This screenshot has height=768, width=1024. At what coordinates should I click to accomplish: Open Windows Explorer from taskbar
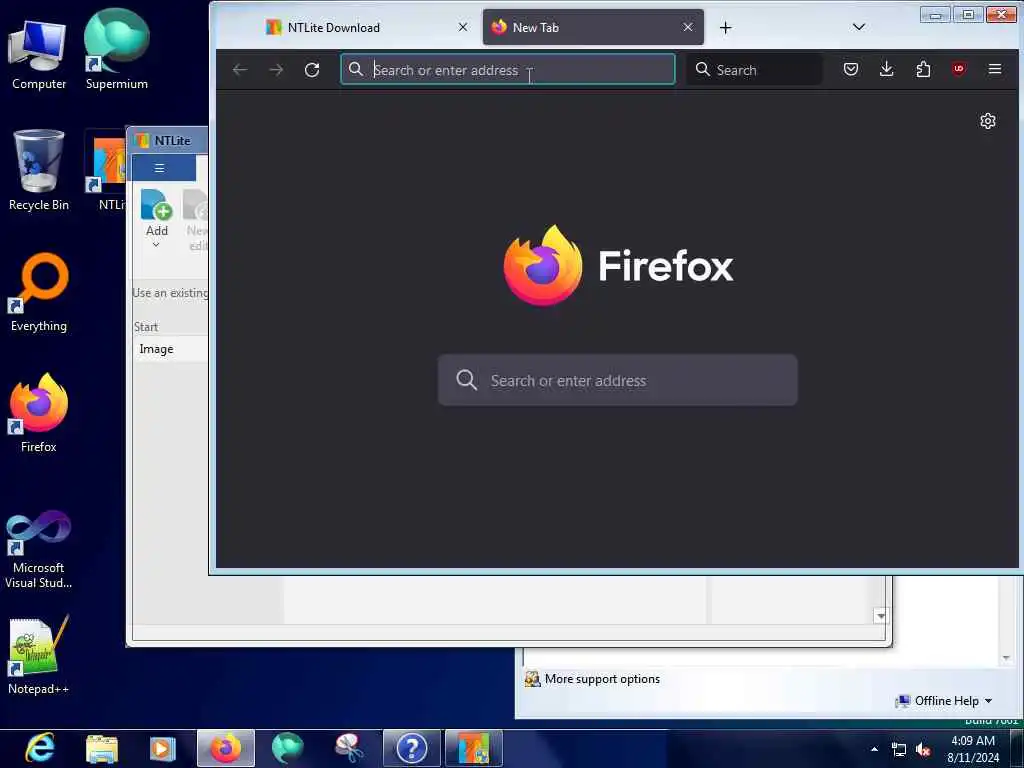click(x=102, y=748)
